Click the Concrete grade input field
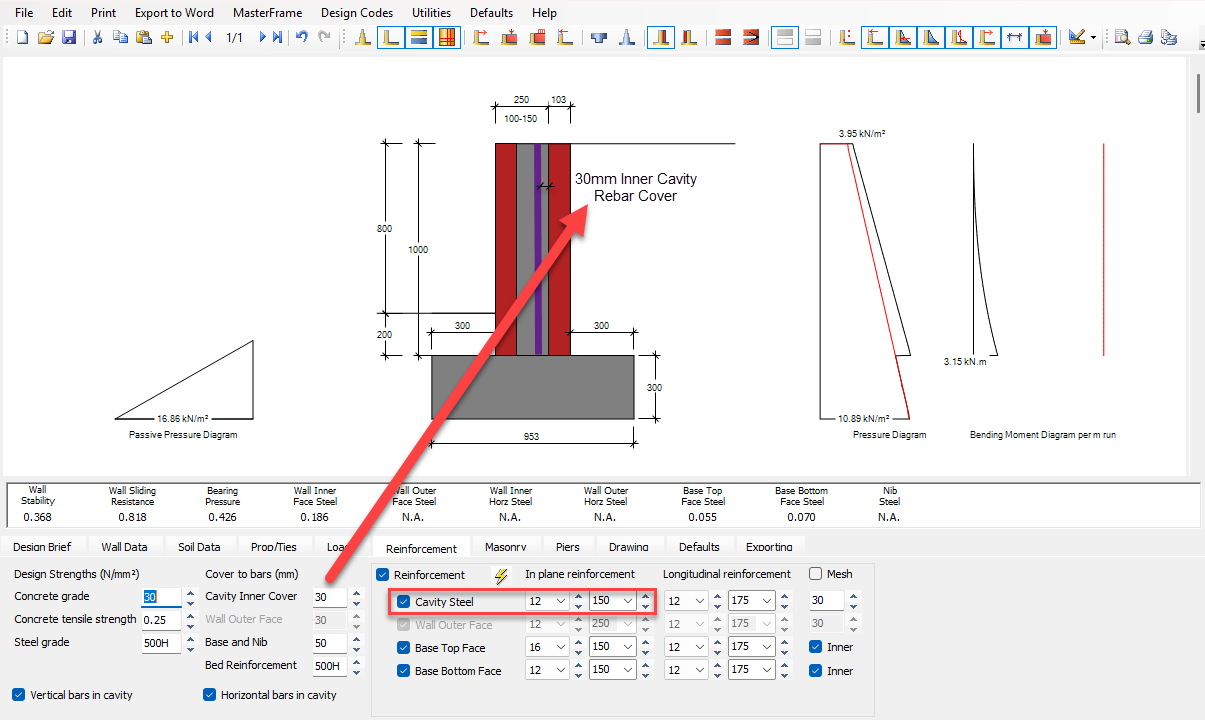This screenshot has width=1205, height=720. pos(160,597)
